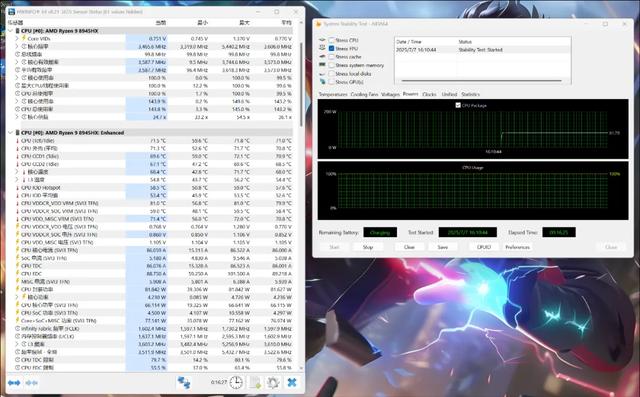The height and width of the screenshot is (397, 640).
Task: Click the clock reset-timer icon in HWiNFO toolbar
Action: (x=236, y=382)
